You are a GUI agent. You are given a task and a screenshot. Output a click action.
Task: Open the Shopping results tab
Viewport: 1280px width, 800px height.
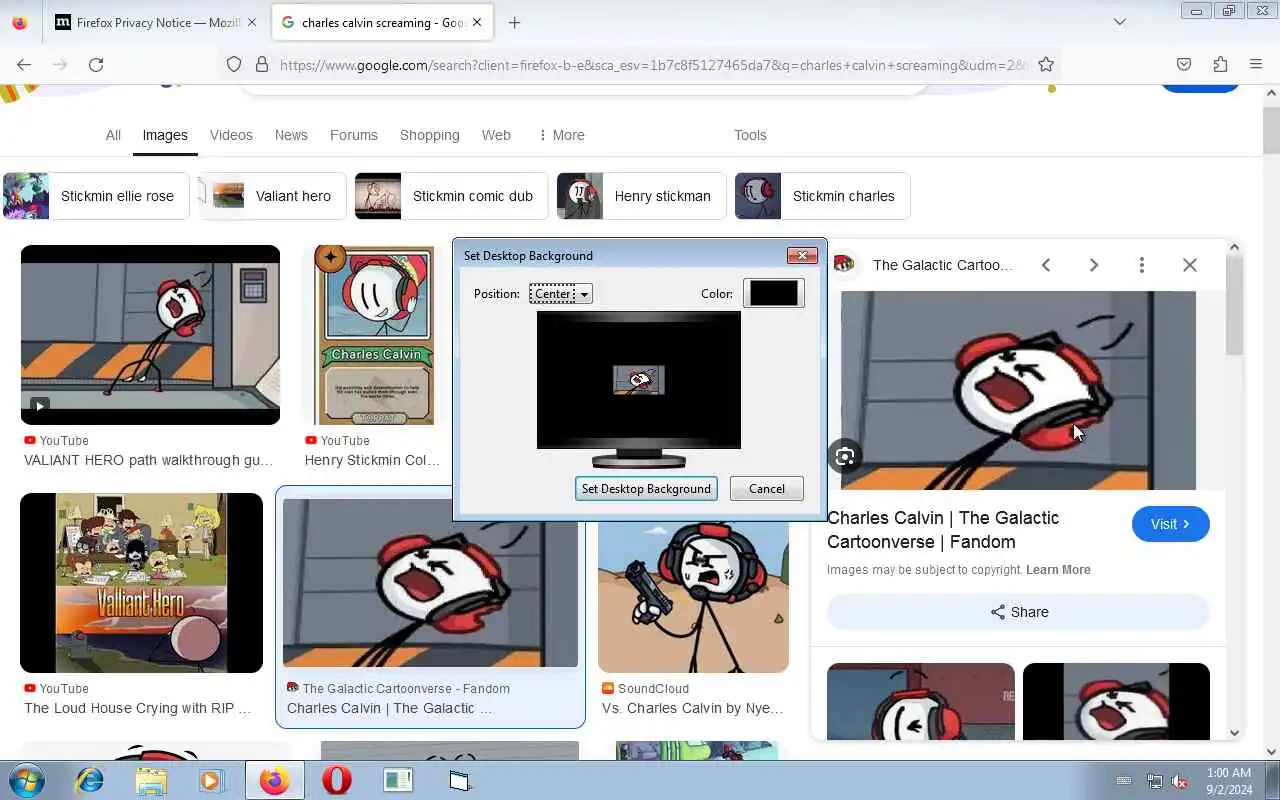coord(430,135)
